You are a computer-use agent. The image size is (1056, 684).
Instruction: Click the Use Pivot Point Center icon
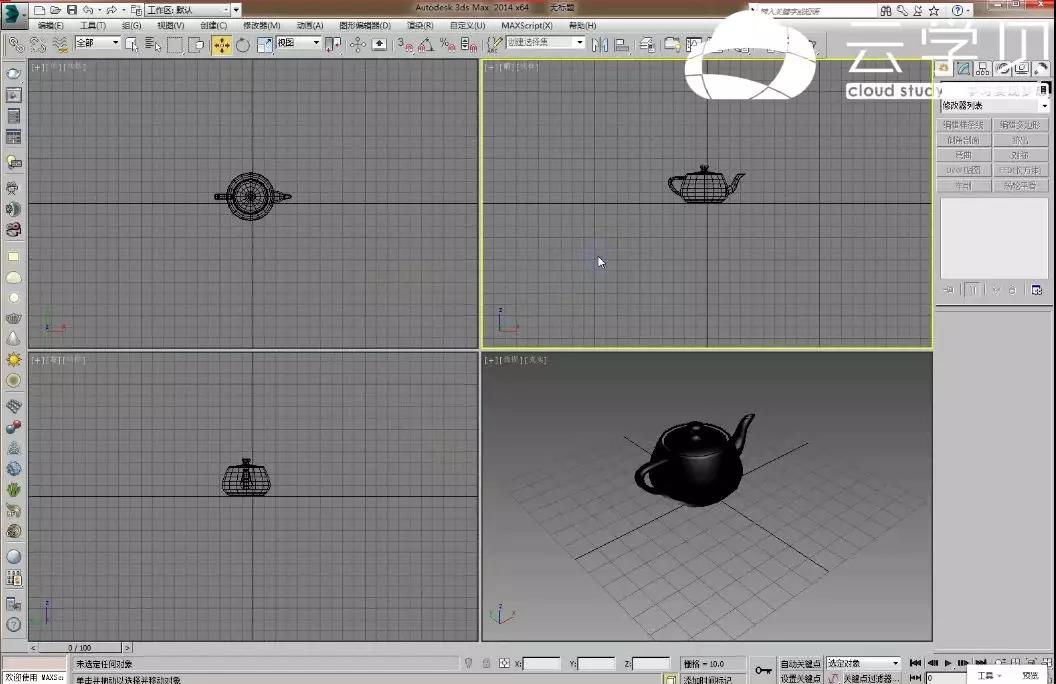(x=333, y=45)
